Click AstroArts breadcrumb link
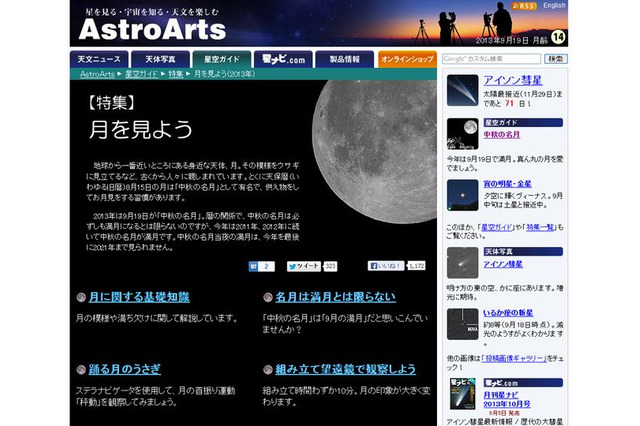 (x=97, y=74)
